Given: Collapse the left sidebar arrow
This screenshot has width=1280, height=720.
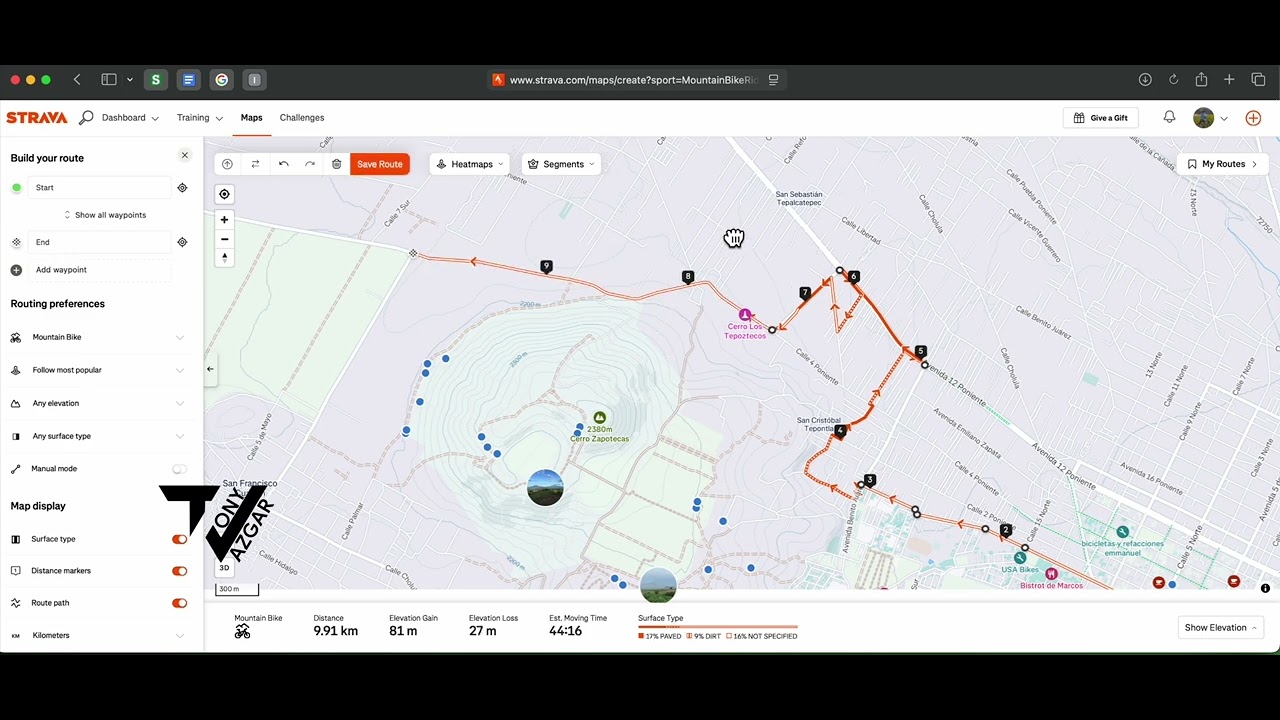Looking at the screenshot, I should click(x=210, y=369).
